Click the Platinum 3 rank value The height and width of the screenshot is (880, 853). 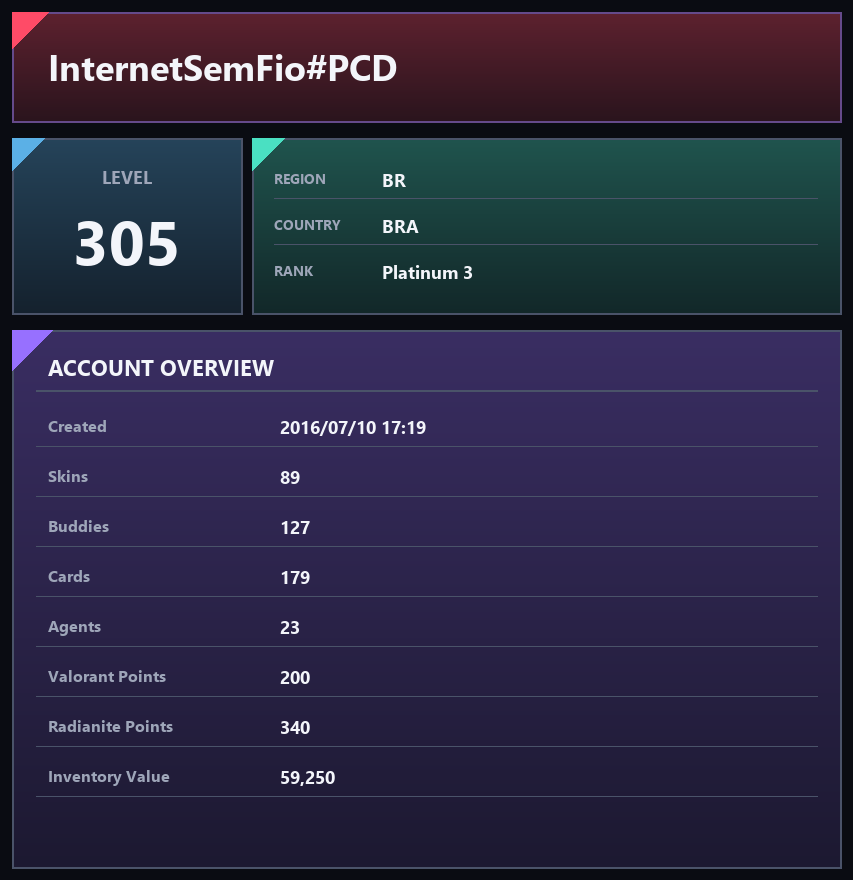point(428,273)
